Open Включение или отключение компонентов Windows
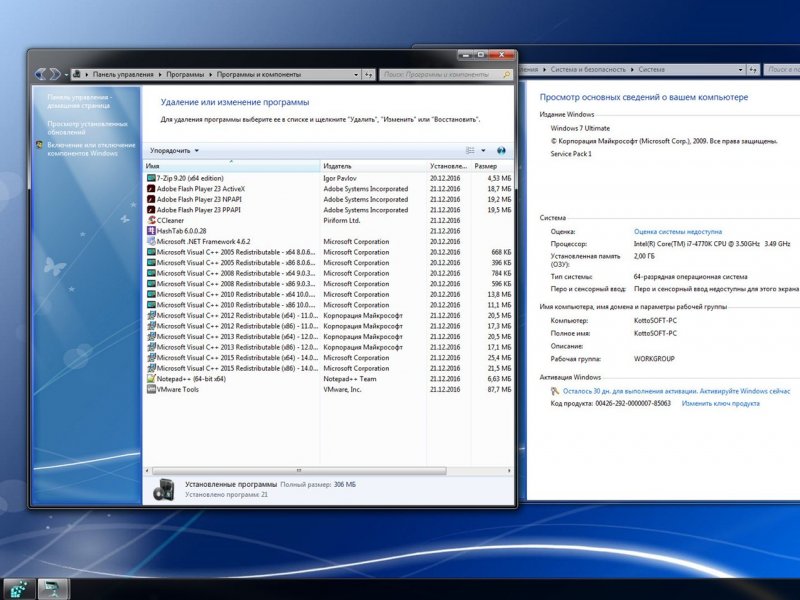The height and width of the screenshot is (600, 800). 91,149
